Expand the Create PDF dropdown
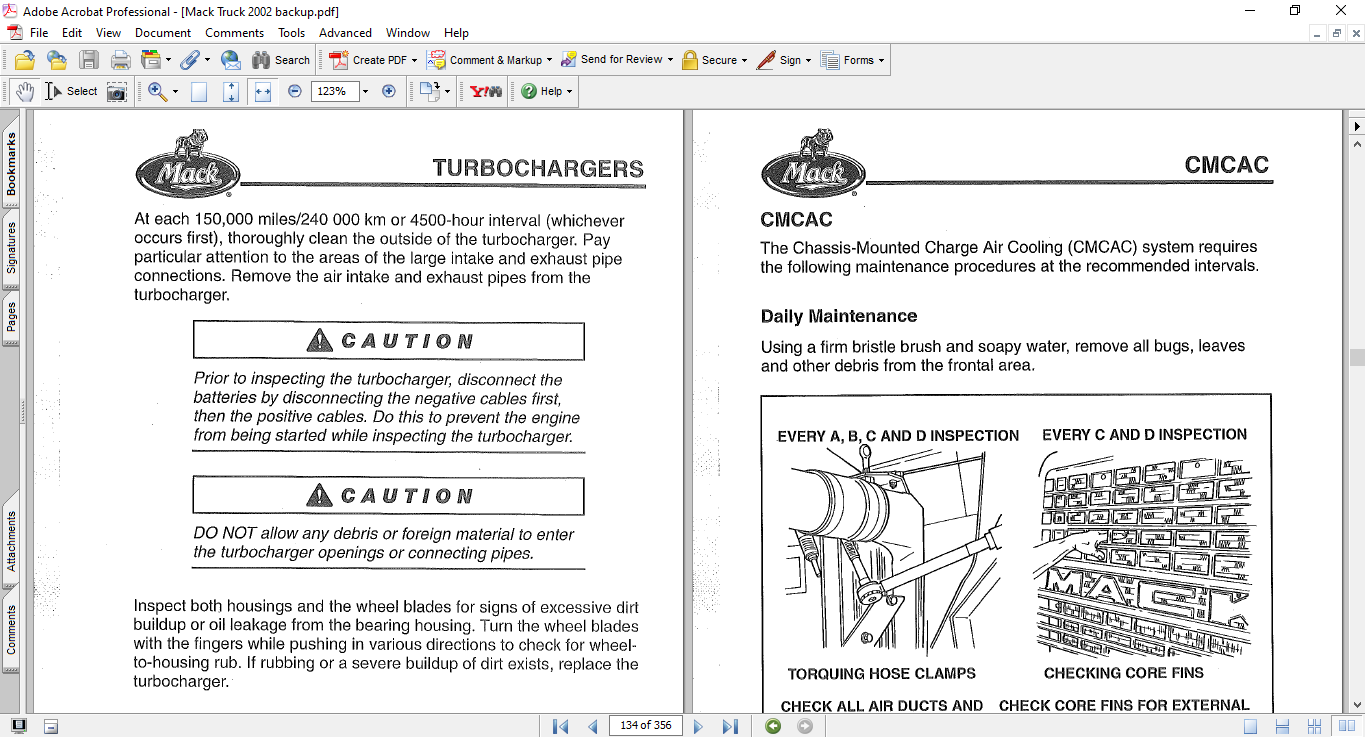This screenshot has width=1365, height=737. 414,60
